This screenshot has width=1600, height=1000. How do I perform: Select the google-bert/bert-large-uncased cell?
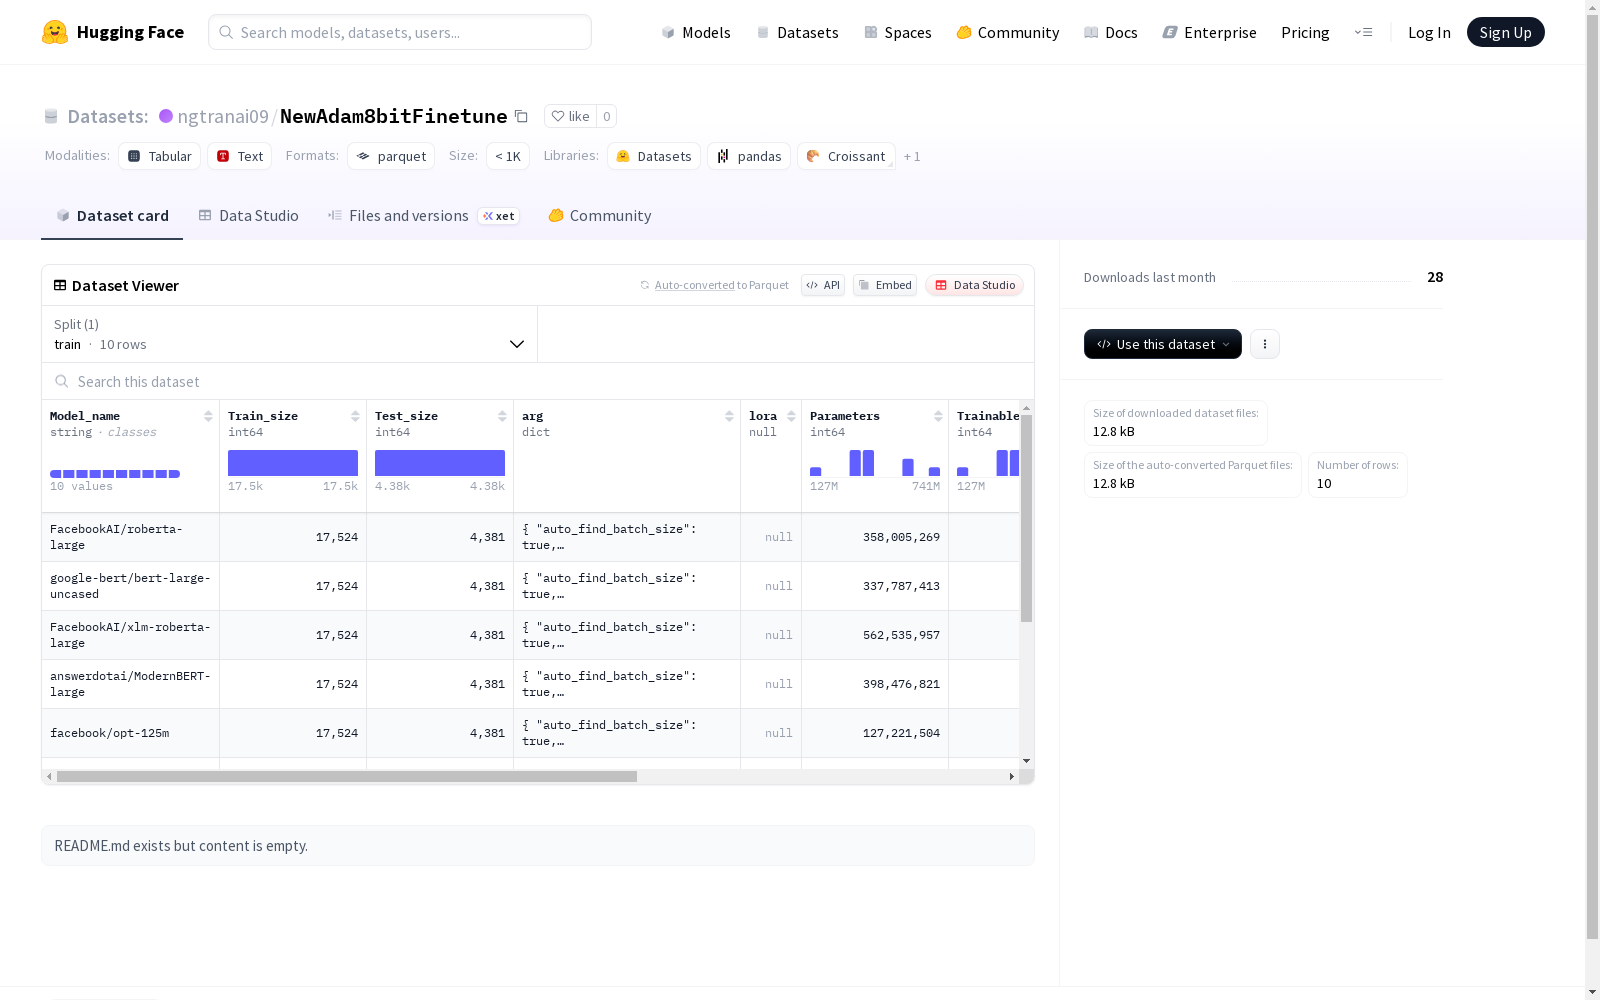tap(131, 586)
